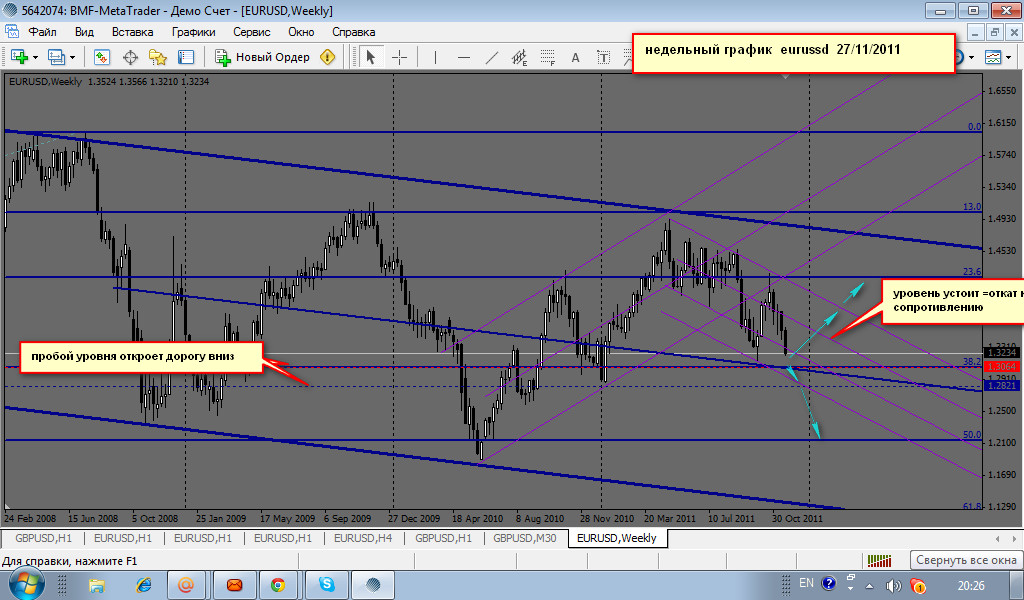This screenshot has width=1024, height=600.
Task: Click the 38.2 Fibonacci level label
Action: (972, 361)
